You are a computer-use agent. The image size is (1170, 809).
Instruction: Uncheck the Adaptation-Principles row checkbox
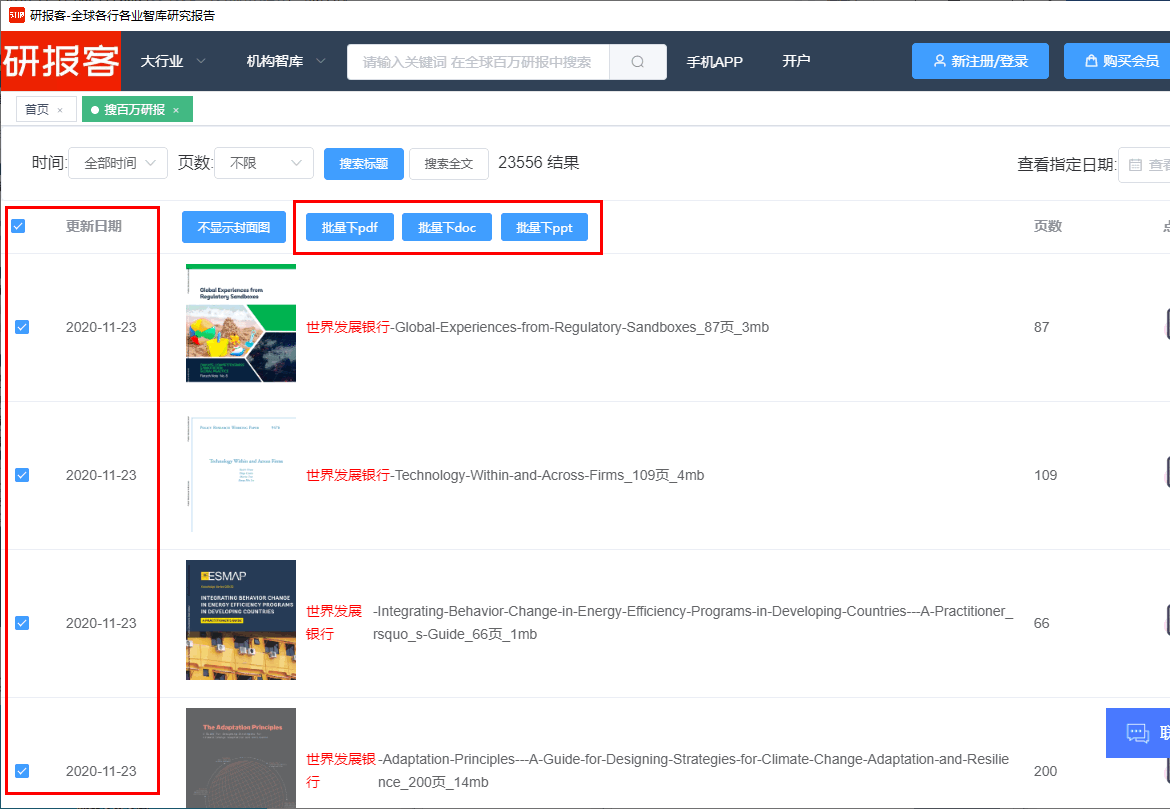[x=22, y=770]
